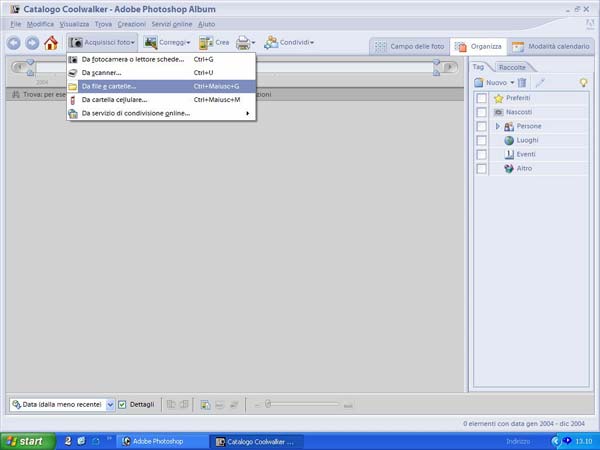Click the Preferiti star icon
Viewport: 600px width, 450px height.
click(x=498, y=98)
